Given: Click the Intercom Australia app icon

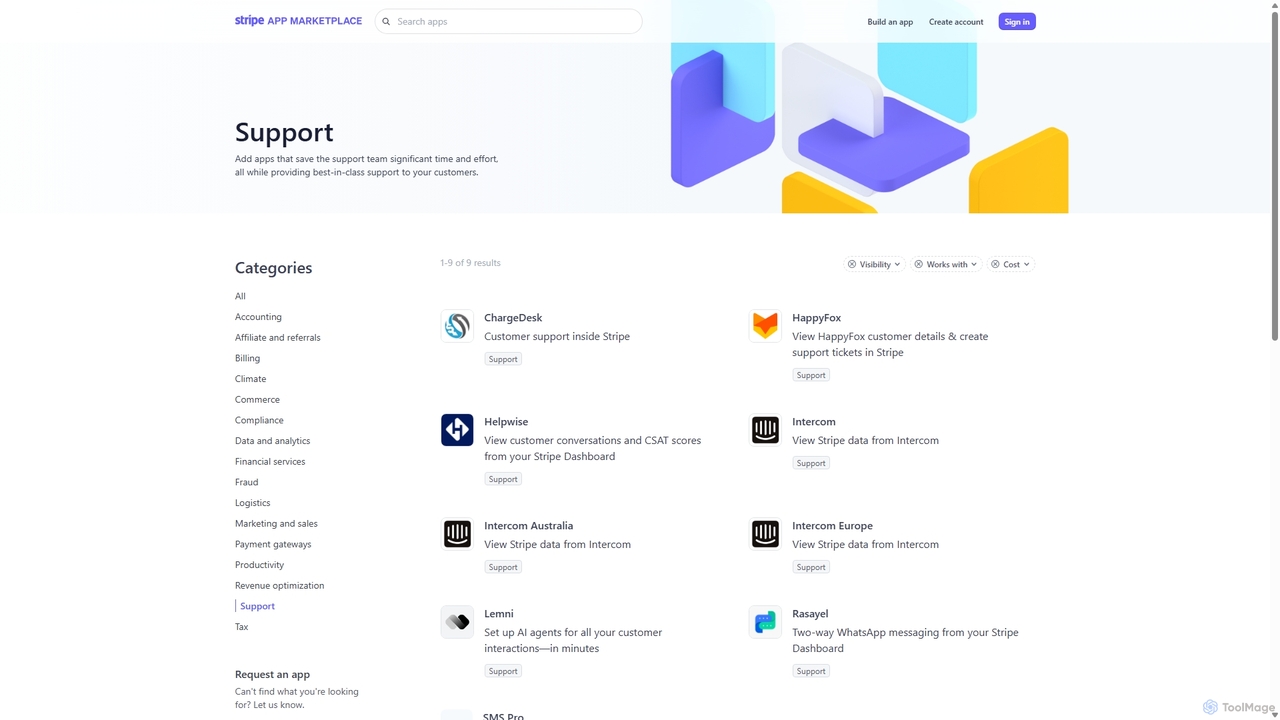Looking at the screenshot, I should [x=457, y=534].
